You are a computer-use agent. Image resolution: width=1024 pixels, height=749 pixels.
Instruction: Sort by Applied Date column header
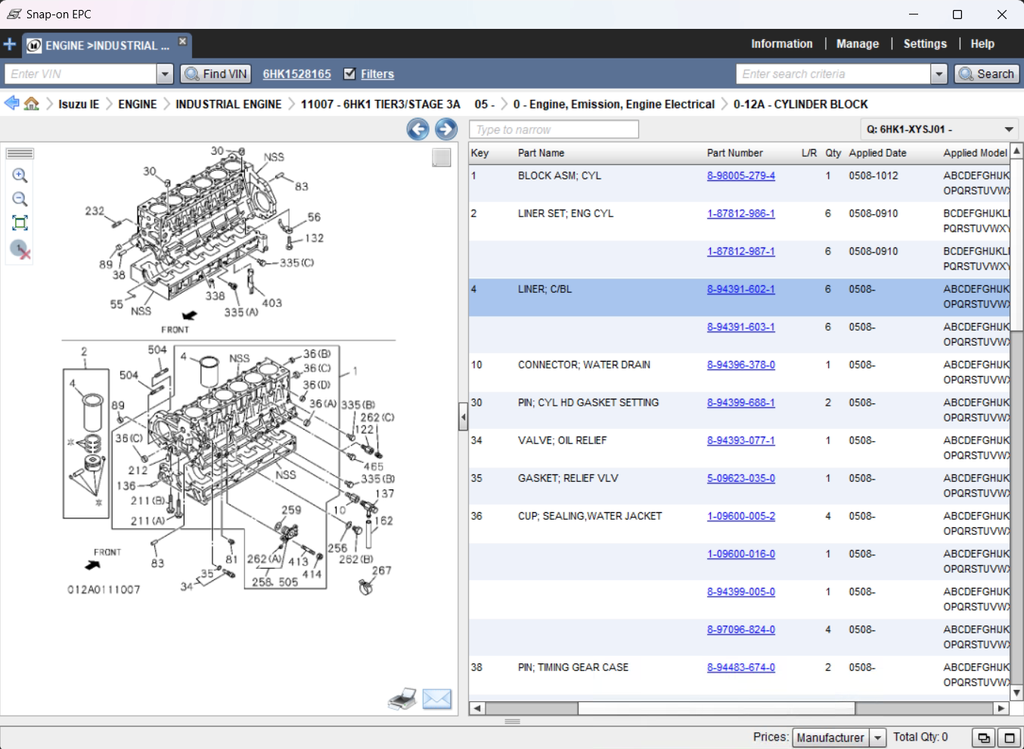coord(877,153)
